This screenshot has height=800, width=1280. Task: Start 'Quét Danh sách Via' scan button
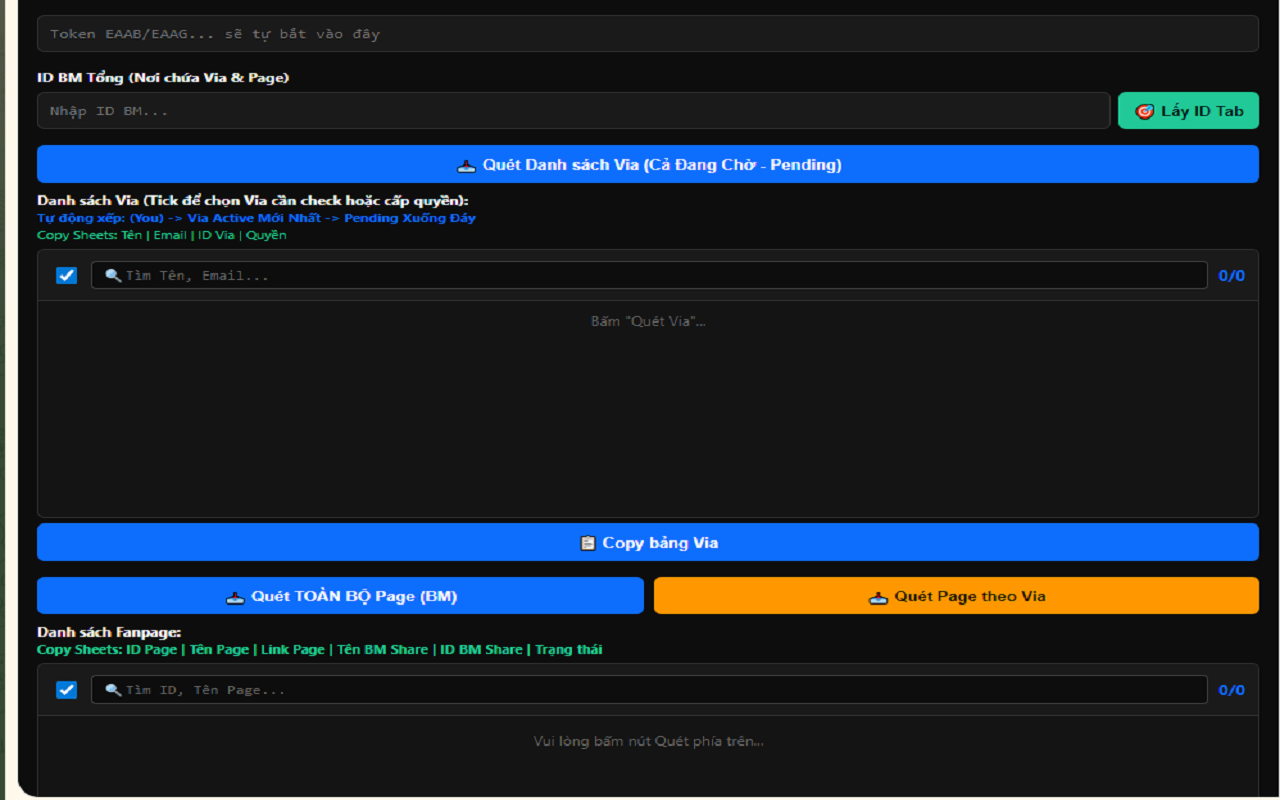pos(647,164)
